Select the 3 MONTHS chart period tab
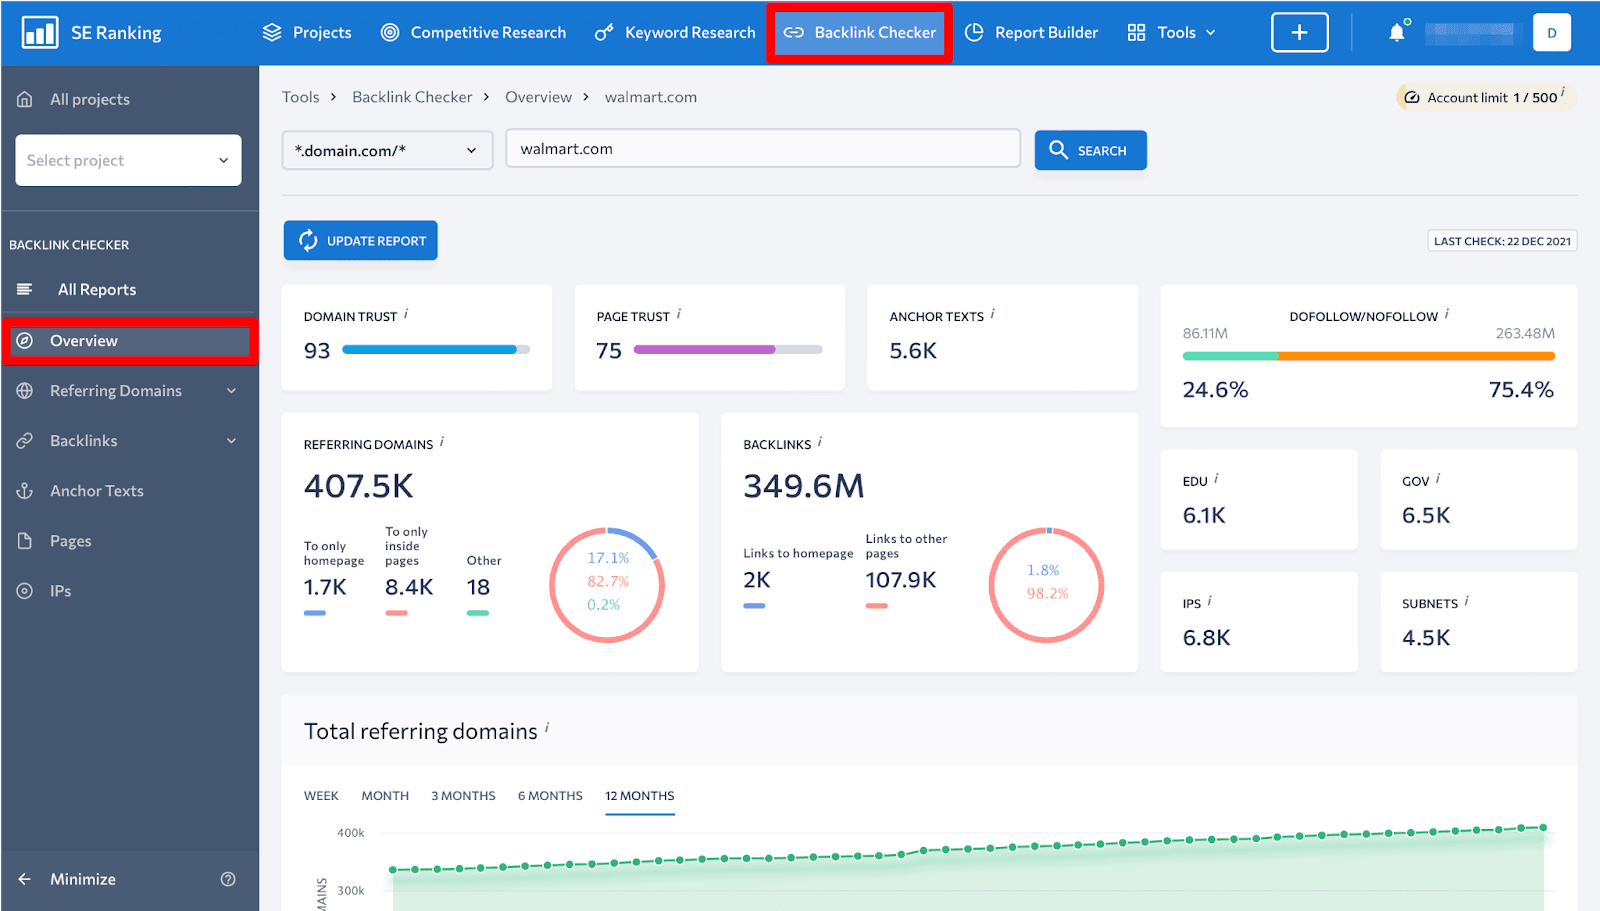The image size is (1600, 911). [463, 796]
